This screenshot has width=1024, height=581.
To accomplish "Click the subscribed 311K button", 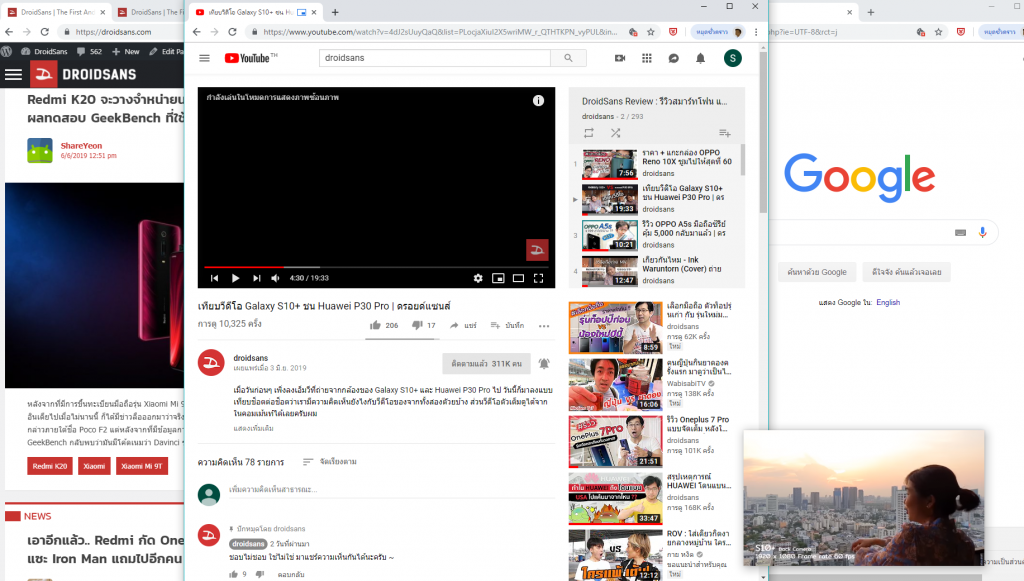I will (x=487, y=364).
